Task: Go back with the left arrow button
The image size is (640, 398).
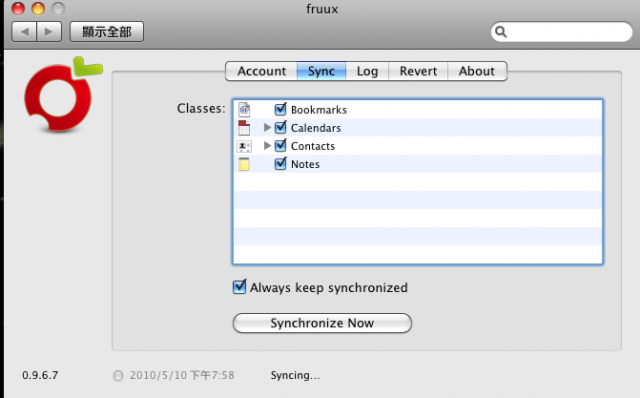Action: [24, 31]
